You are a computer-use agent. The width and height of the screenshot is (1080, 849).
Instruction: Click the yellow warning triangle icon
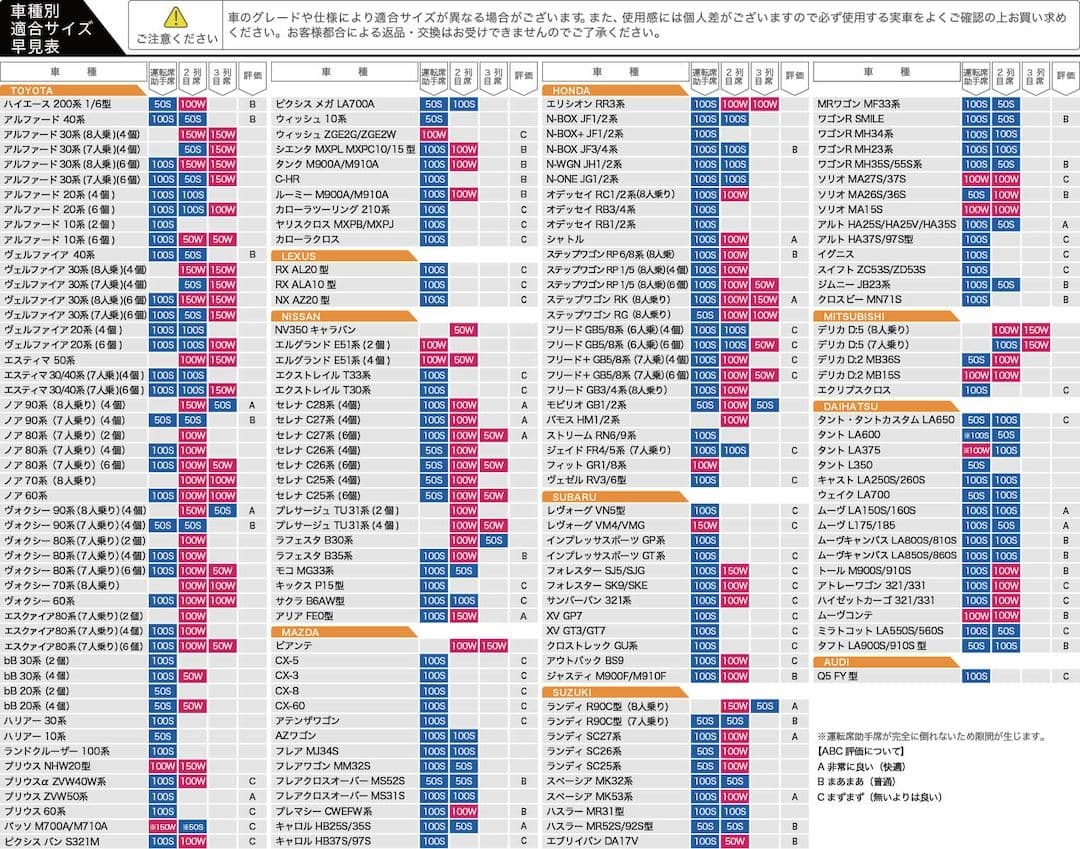175,17
